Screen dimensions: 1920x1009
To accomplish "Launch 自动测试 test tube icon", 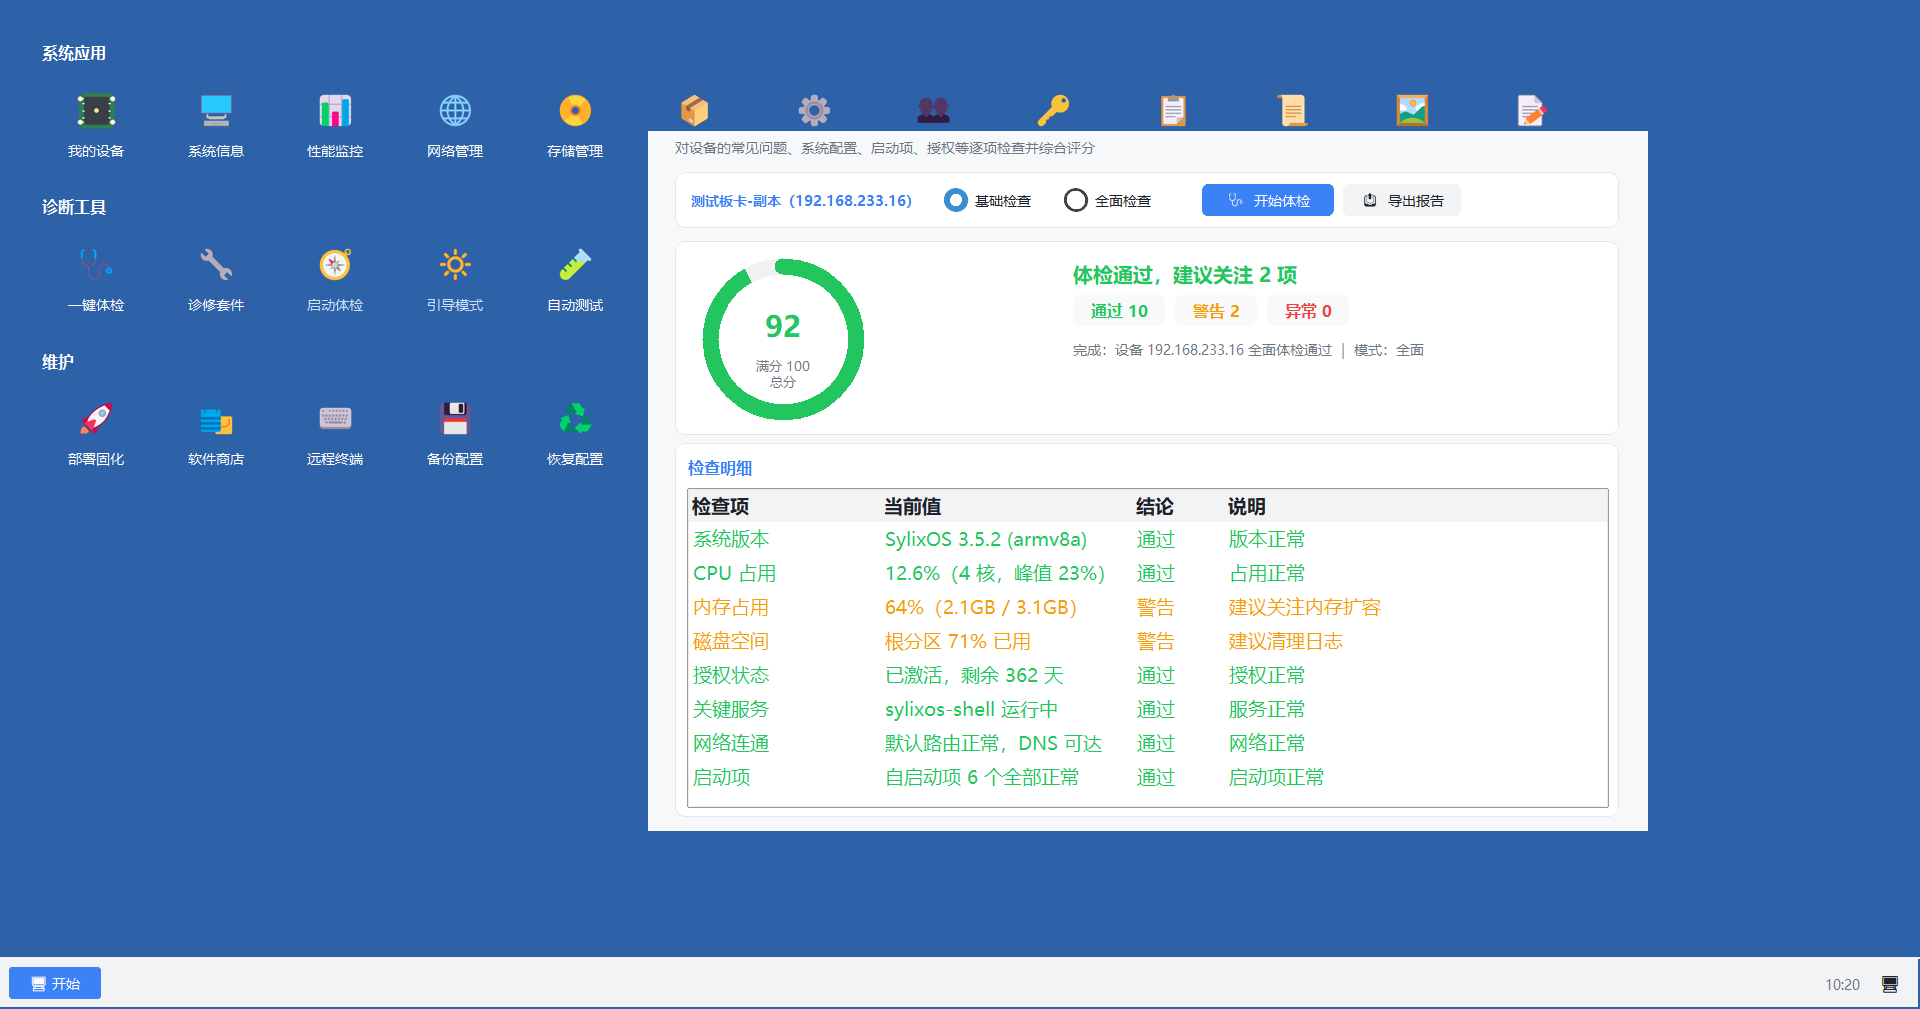I will [575, 265].
